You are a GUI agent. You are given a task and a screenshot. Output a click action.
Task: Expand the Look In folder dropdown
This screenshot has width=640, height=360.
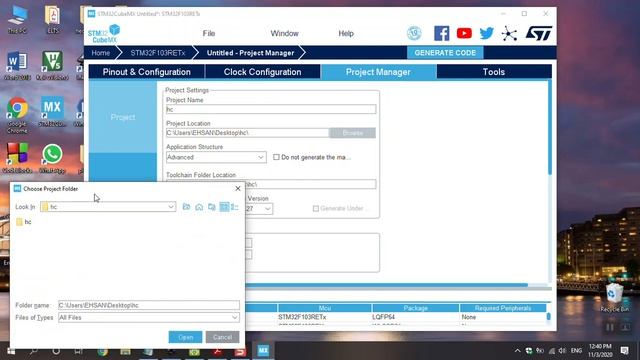click(x=171, y=207)
